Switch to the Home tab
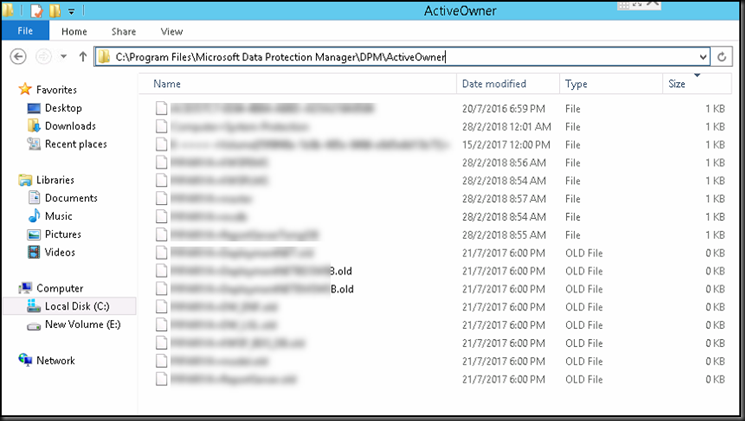 pyautogui.click(x=74, y=31)
